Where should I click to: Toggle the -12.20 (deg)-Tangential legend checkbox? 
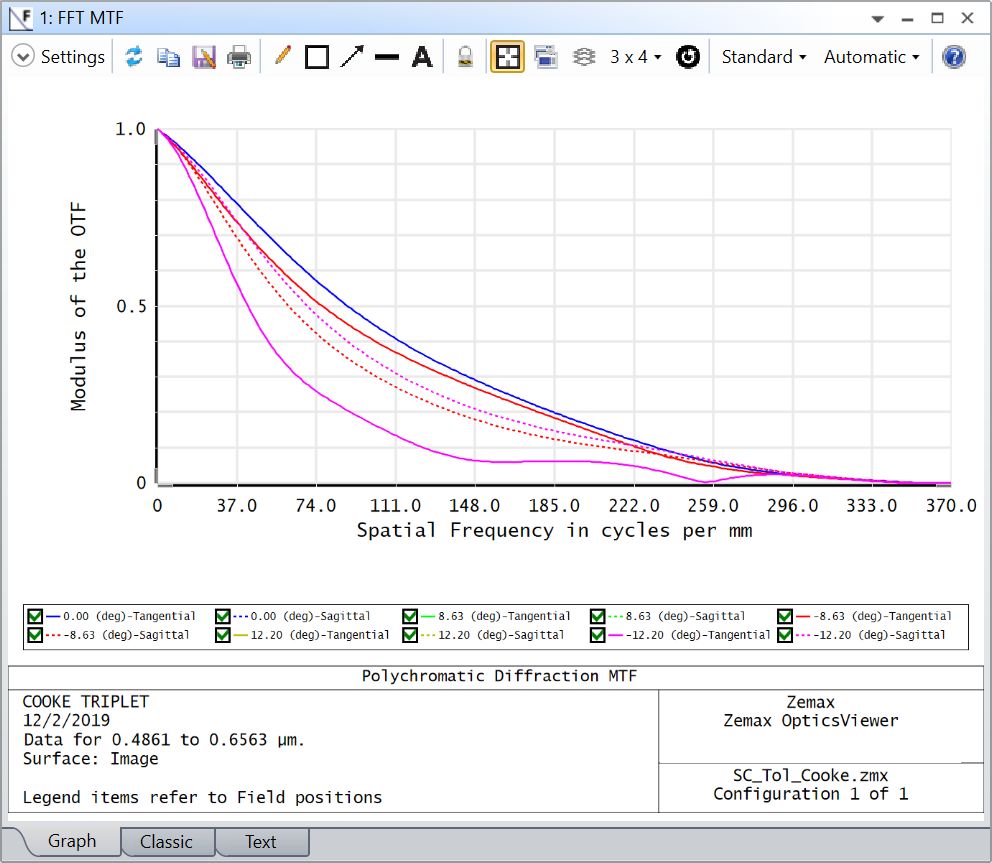click(597, 634)
